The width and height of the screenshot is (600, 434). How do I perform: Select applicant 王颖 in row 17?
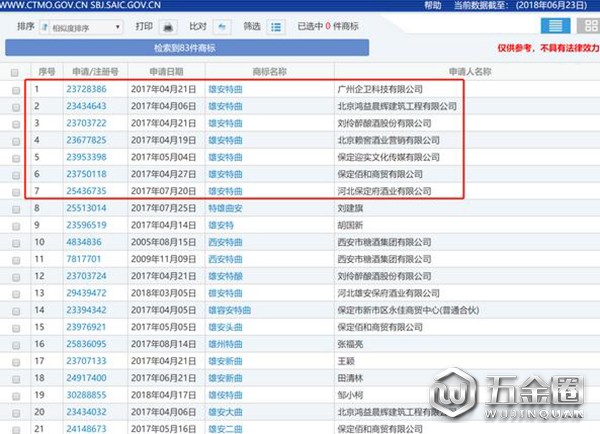(x=346, y=361)
